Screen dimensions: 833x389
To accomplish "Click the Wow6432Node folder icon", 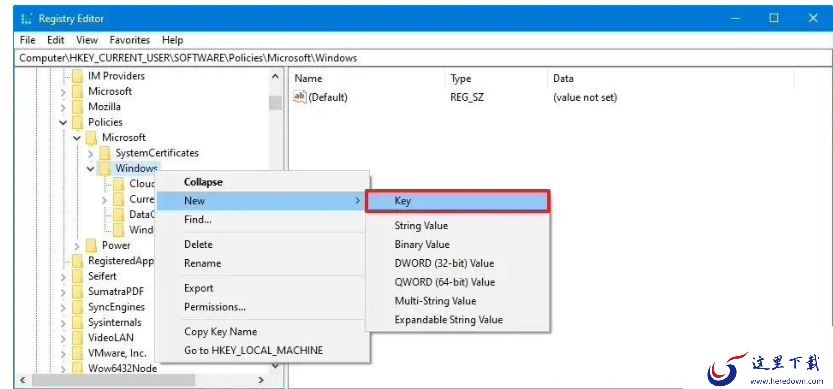I will [x=78, y=368].
